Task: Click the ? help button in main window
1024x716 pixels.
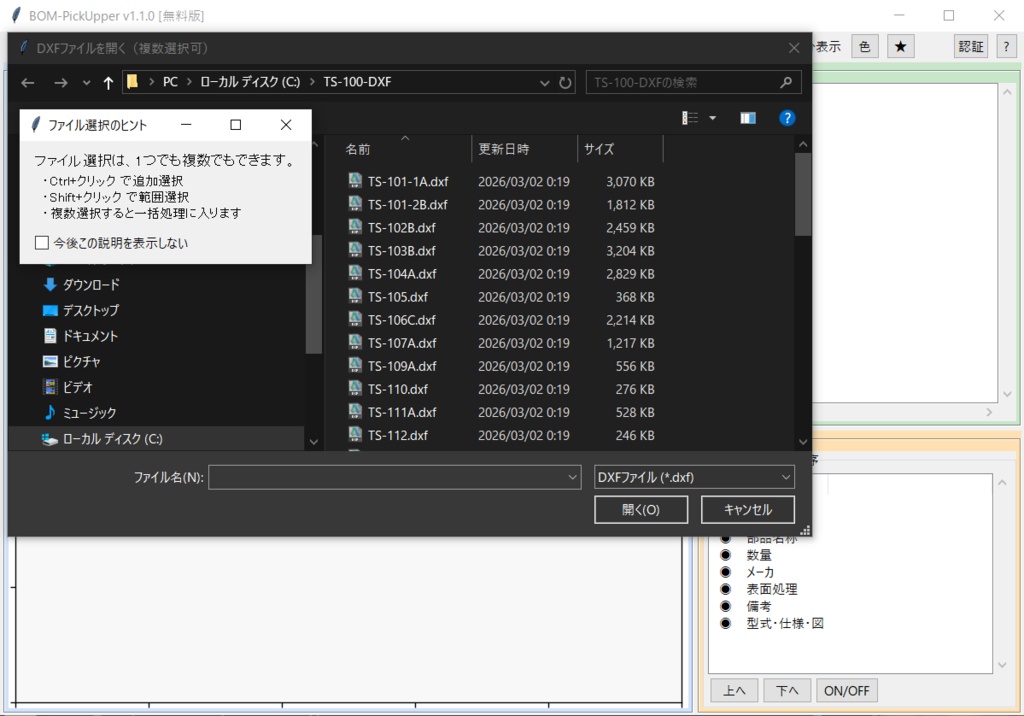Action: point(1006,46)
